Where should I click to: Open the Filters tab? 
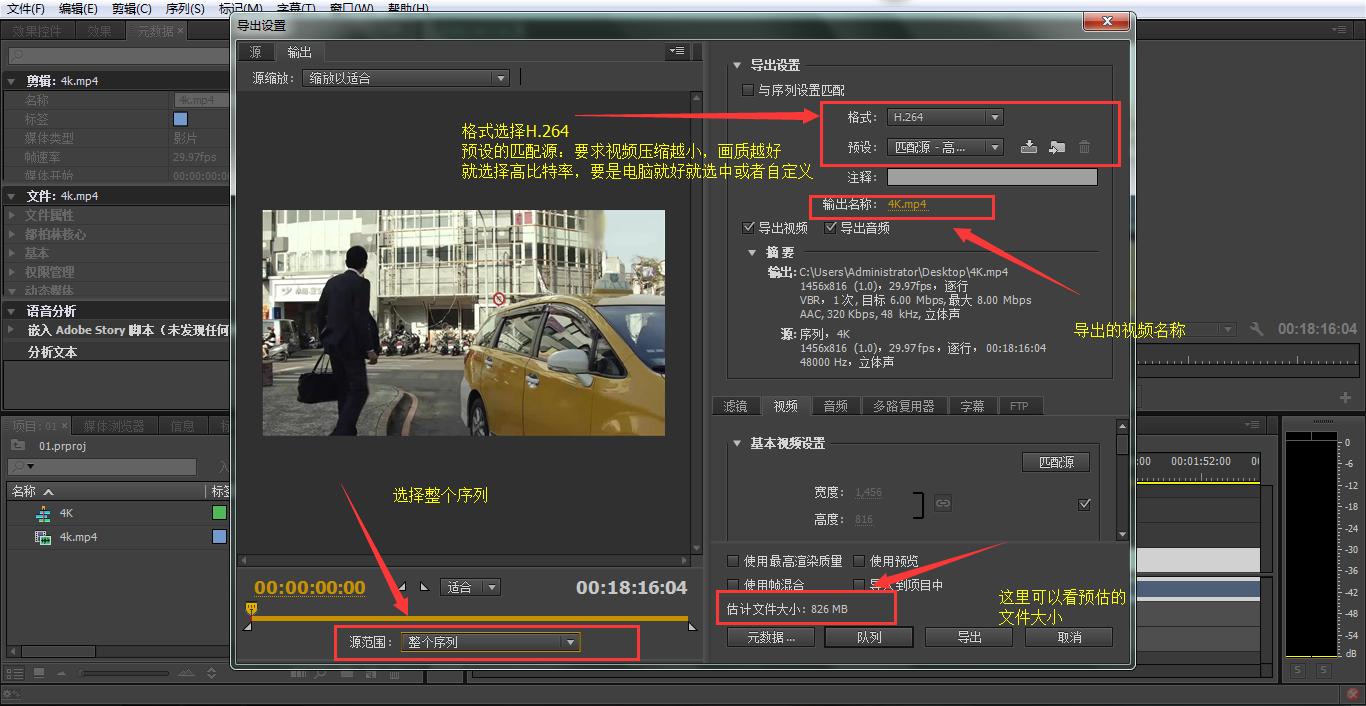[736, 406]
